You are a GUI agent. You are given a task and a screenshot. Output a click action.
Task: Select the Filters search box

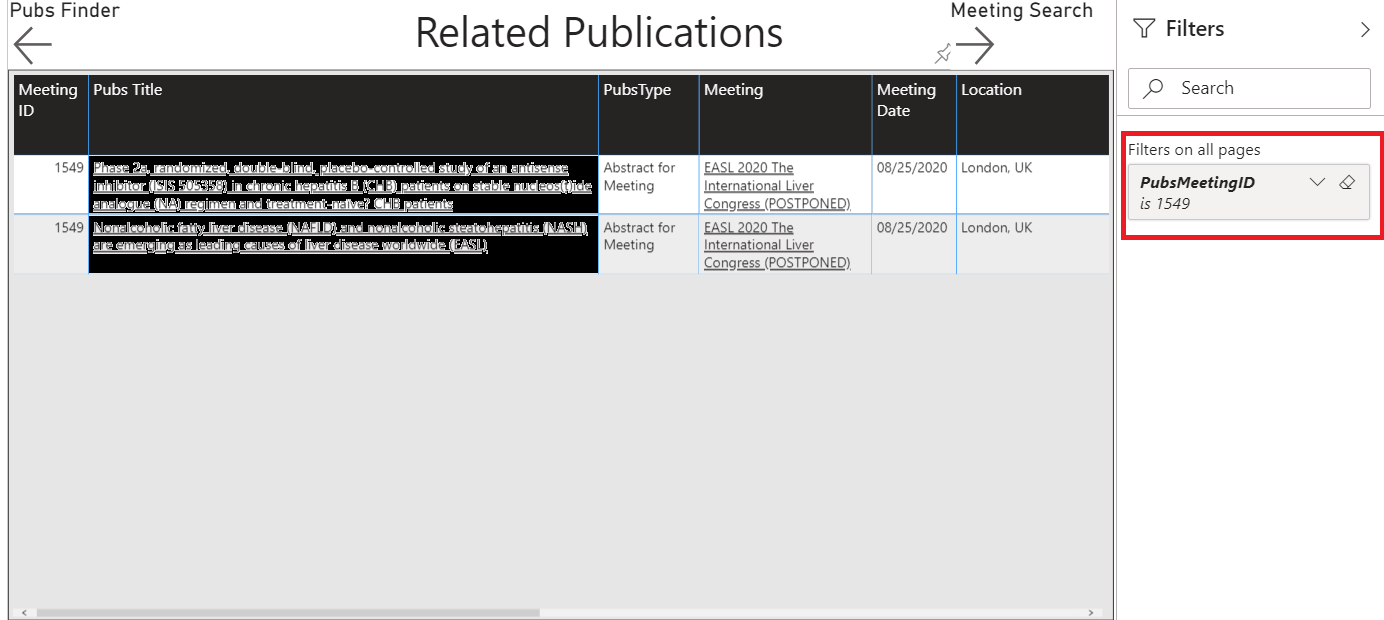(1249, 88)
